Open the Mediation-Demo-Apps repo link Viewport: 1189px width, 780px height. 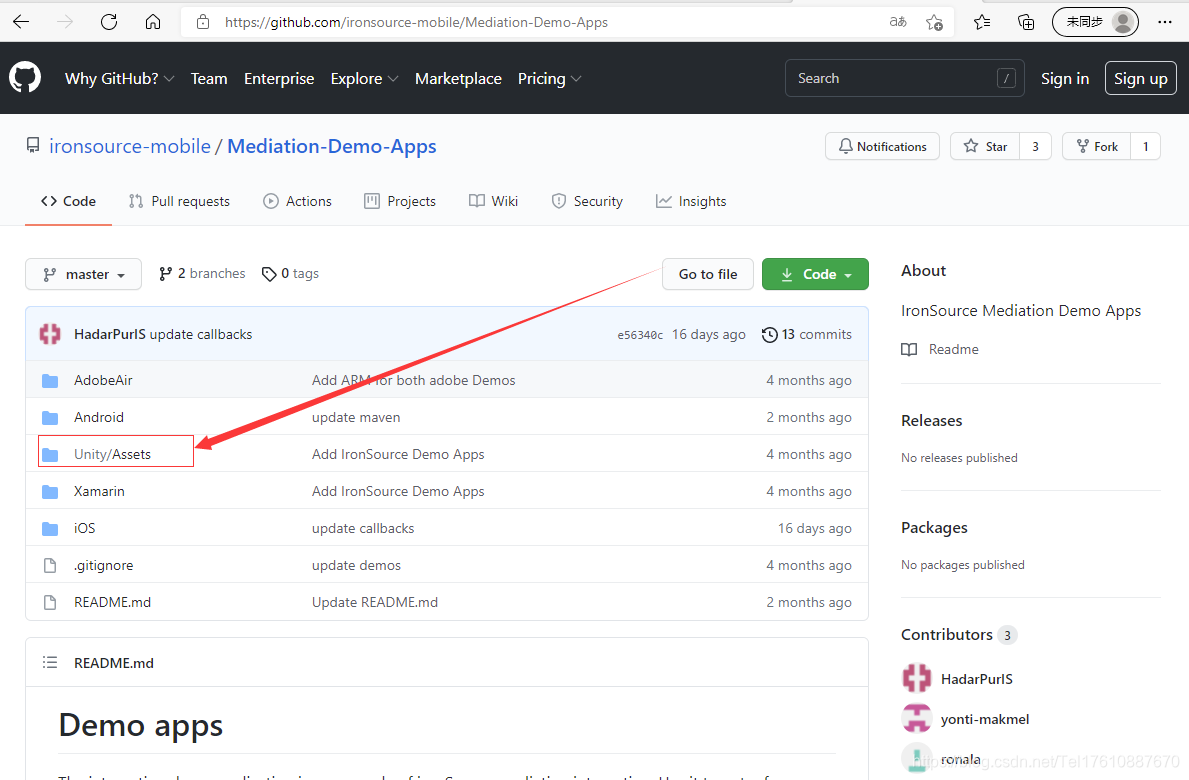click(332, 146)
